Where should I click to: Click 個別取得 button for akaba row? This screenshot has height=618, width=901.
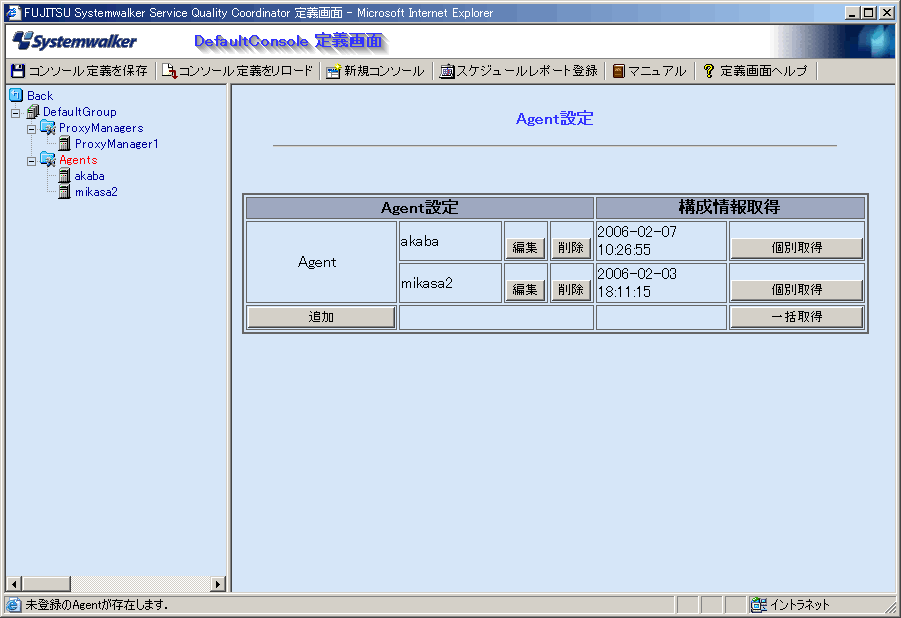[x=796, y=248]
